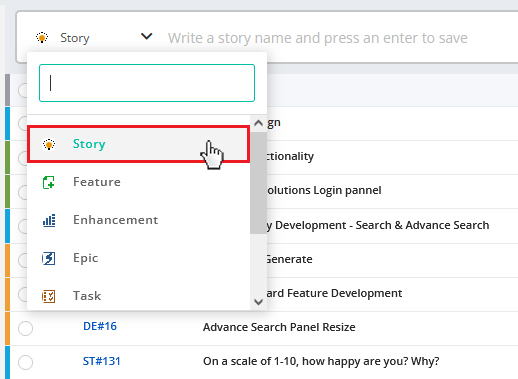Pick Enhancement as the item type

coord(139,220)
